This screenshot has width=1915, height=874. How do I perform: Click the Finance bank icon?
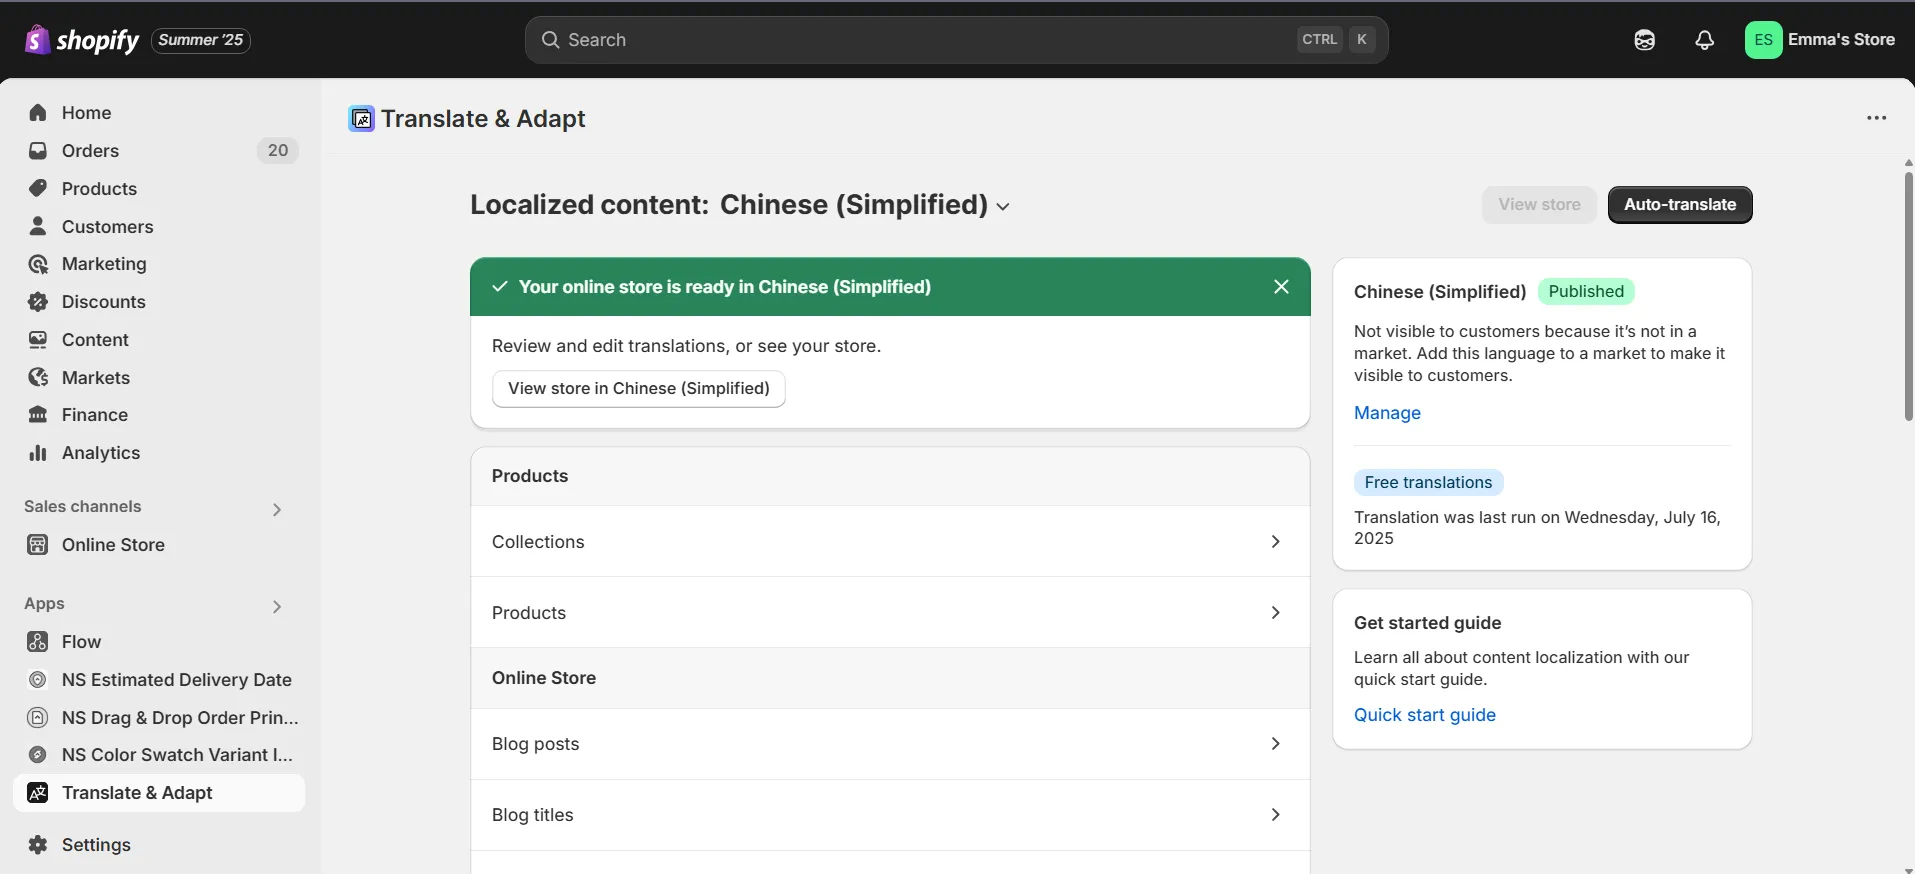38,415
